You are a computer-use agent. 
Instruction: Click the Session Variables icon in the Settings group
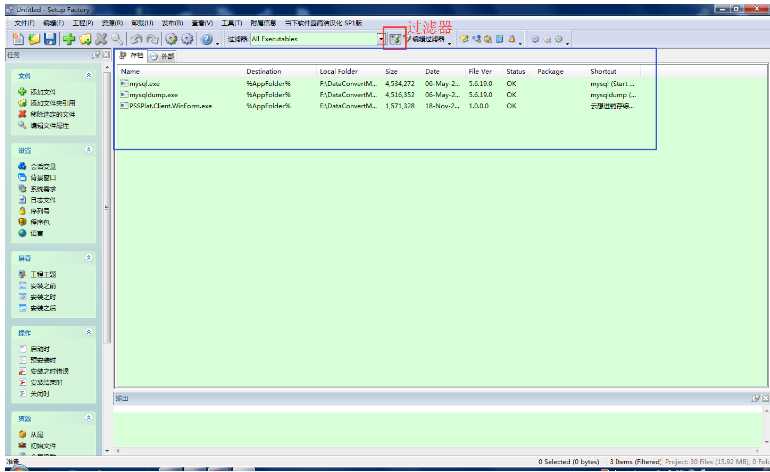click(22, 166)
